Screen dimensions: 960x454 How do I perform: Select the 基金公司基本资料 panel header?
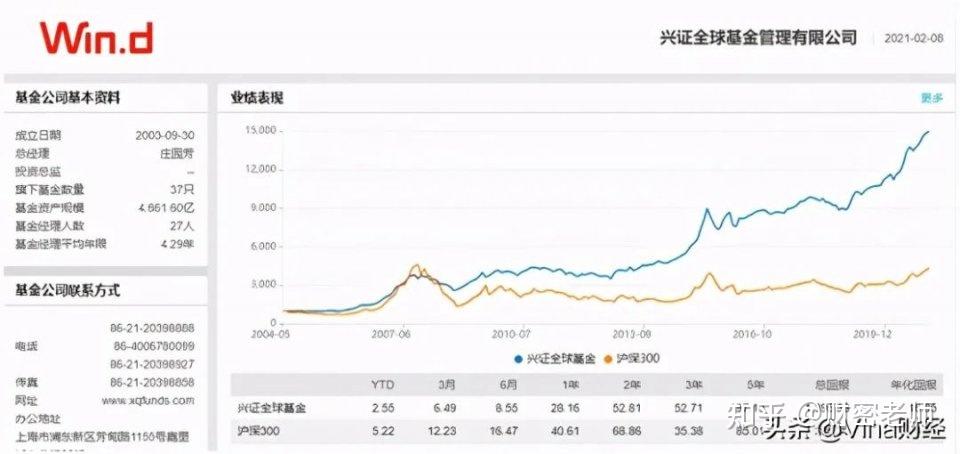pyautogui.click(x=67, y=97)
